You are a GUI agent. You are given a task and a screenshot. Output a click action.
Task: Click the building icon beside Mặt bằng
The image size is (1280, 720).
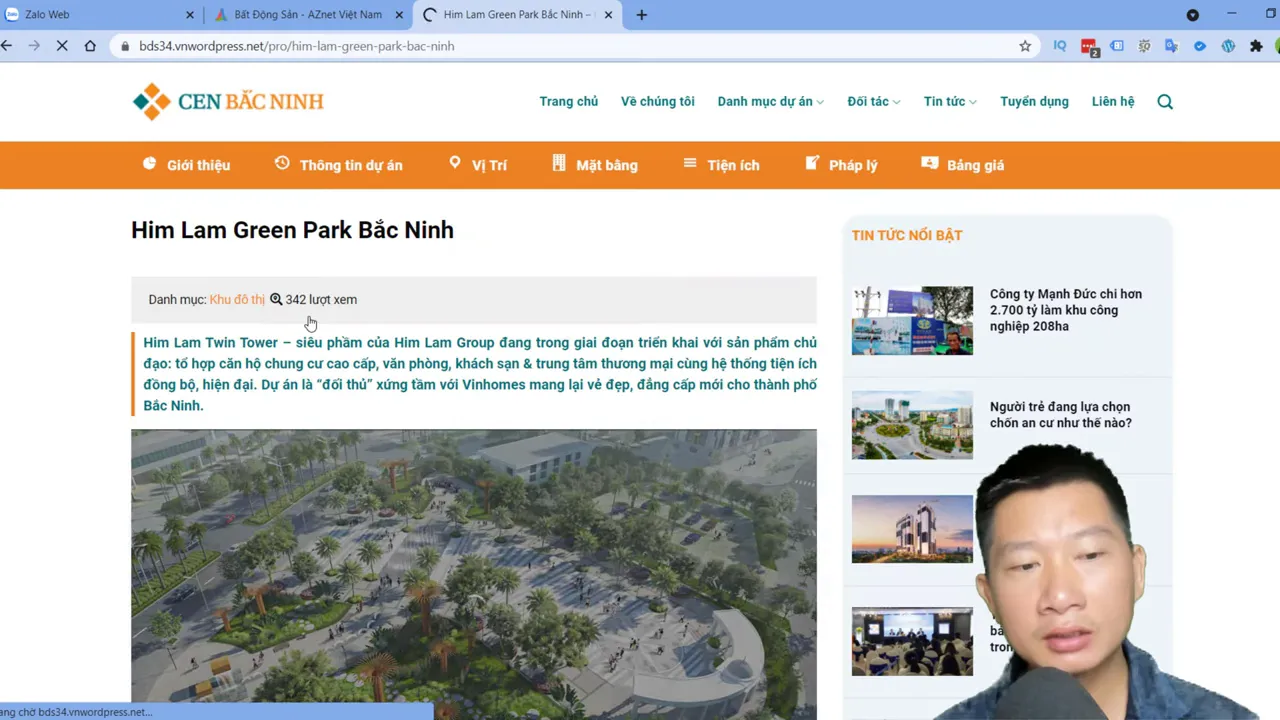coord(559,163)
